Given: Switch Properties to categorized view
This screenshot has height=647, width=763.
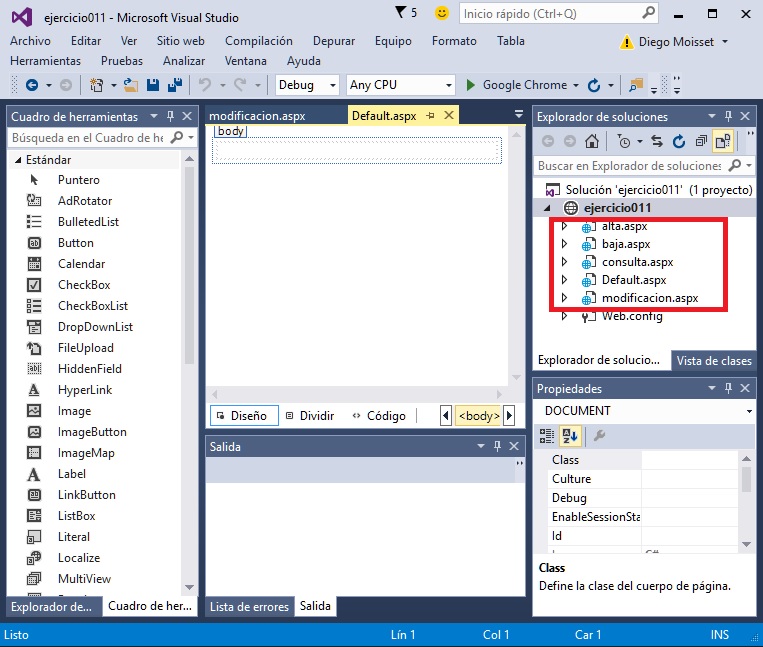Looking at the screenshot, I should pos(547,436).
